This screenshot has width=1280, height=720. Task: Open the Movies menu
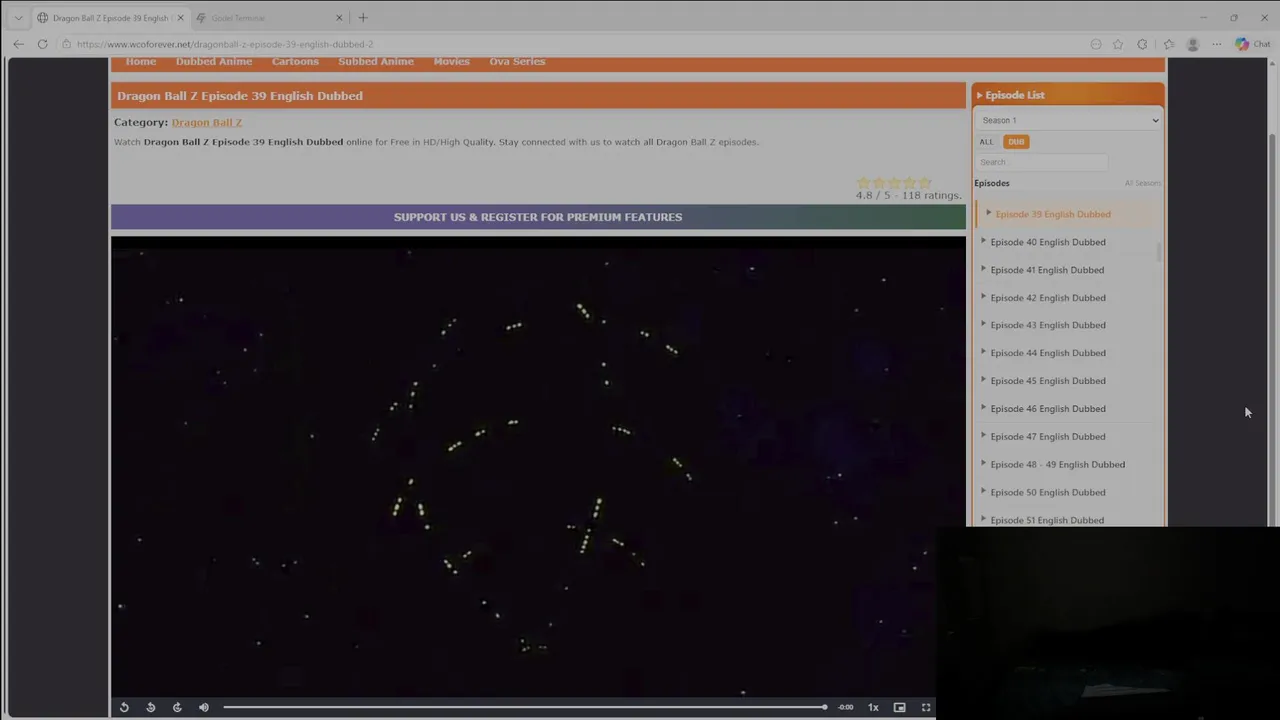tap(451, 61)
